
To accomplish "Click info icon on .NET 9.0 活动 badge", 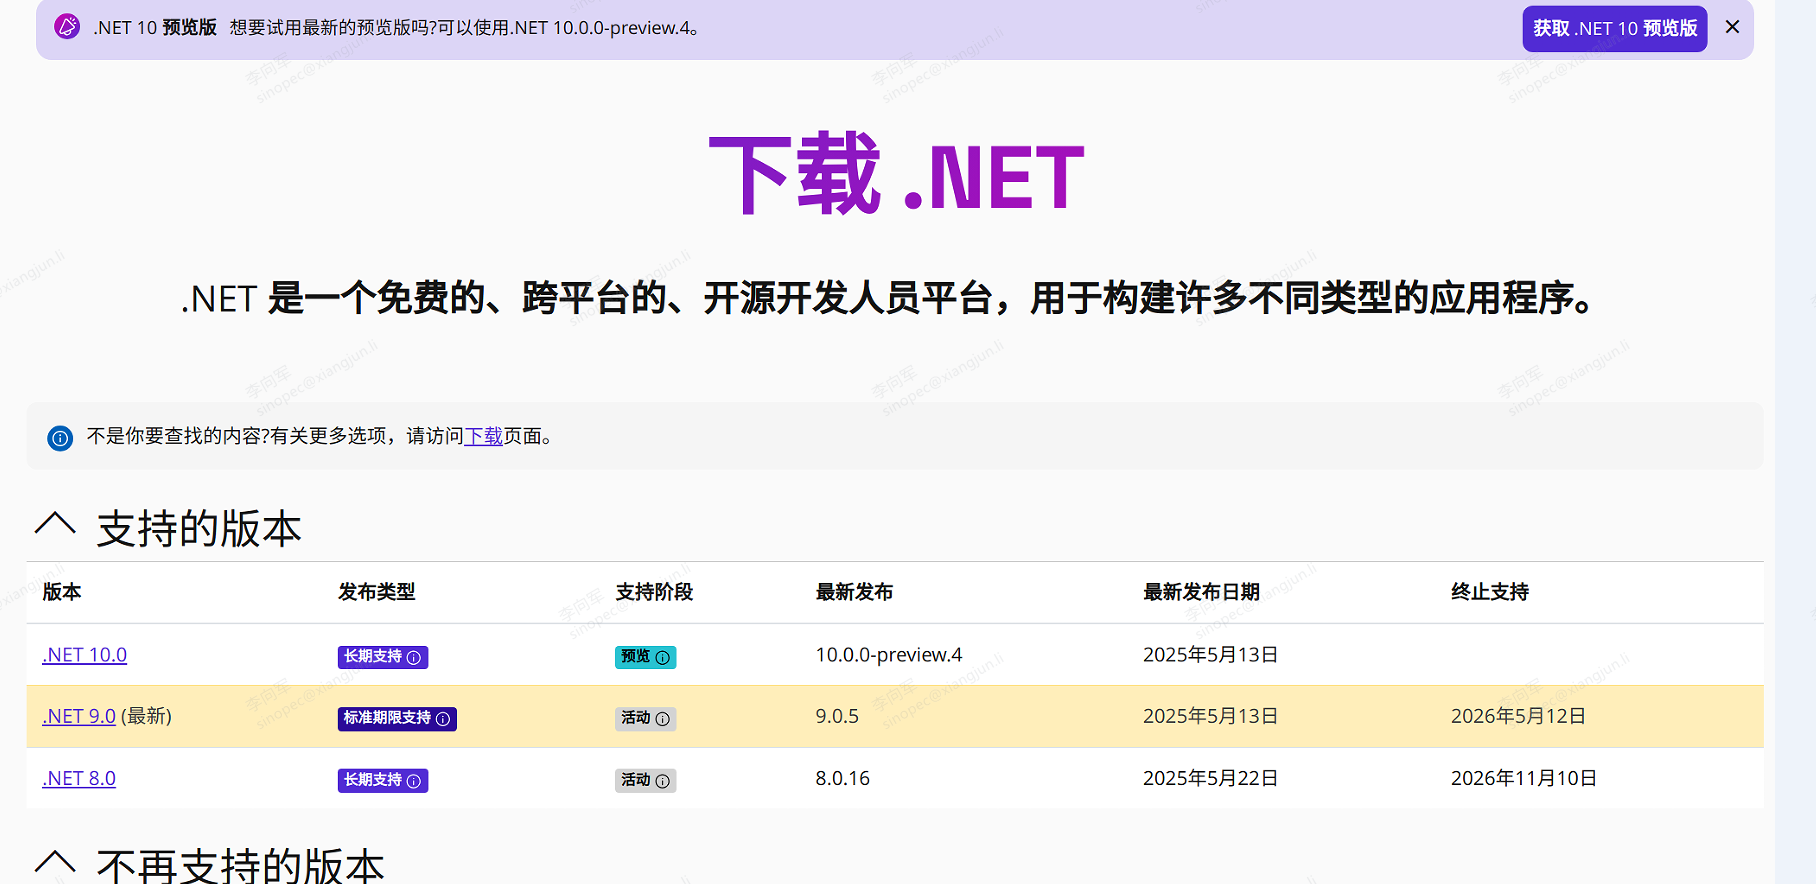I will (662, 719).
